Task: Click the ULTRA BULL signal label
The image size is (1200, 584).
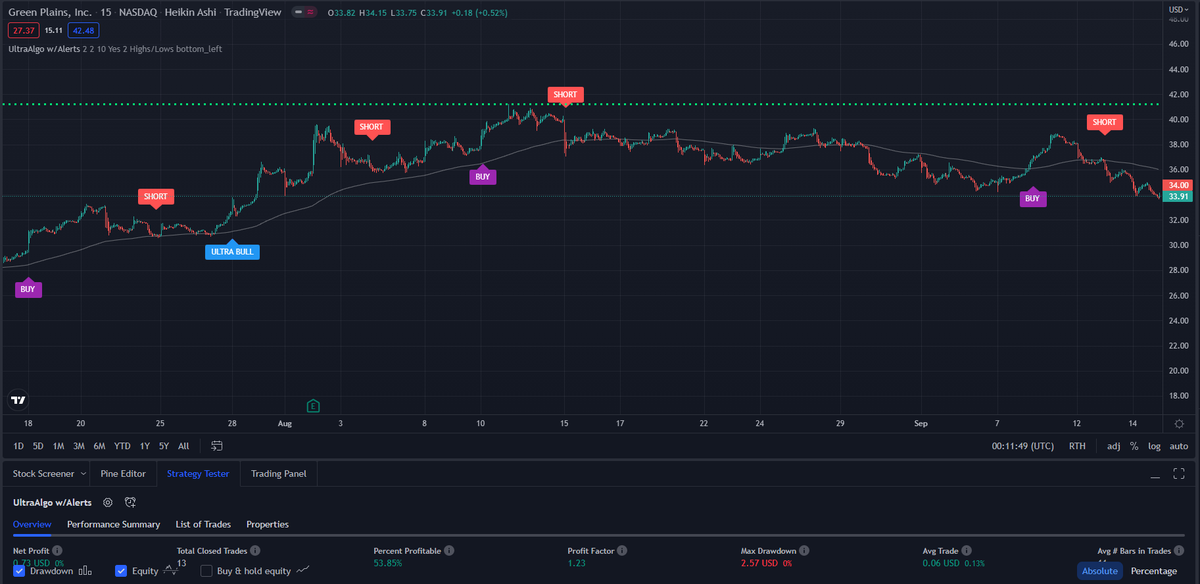Action: (x=232, y=251)
